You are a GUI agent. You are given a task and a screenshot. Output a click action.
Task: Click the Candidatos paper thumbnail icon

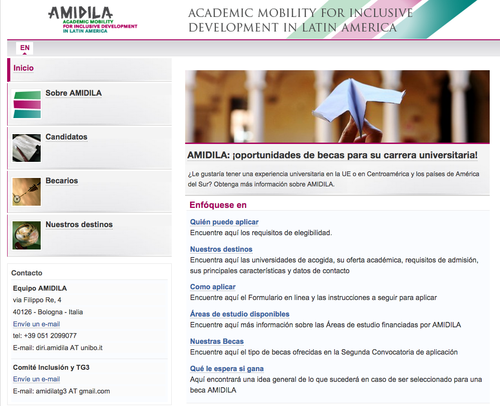pos(27,148)
